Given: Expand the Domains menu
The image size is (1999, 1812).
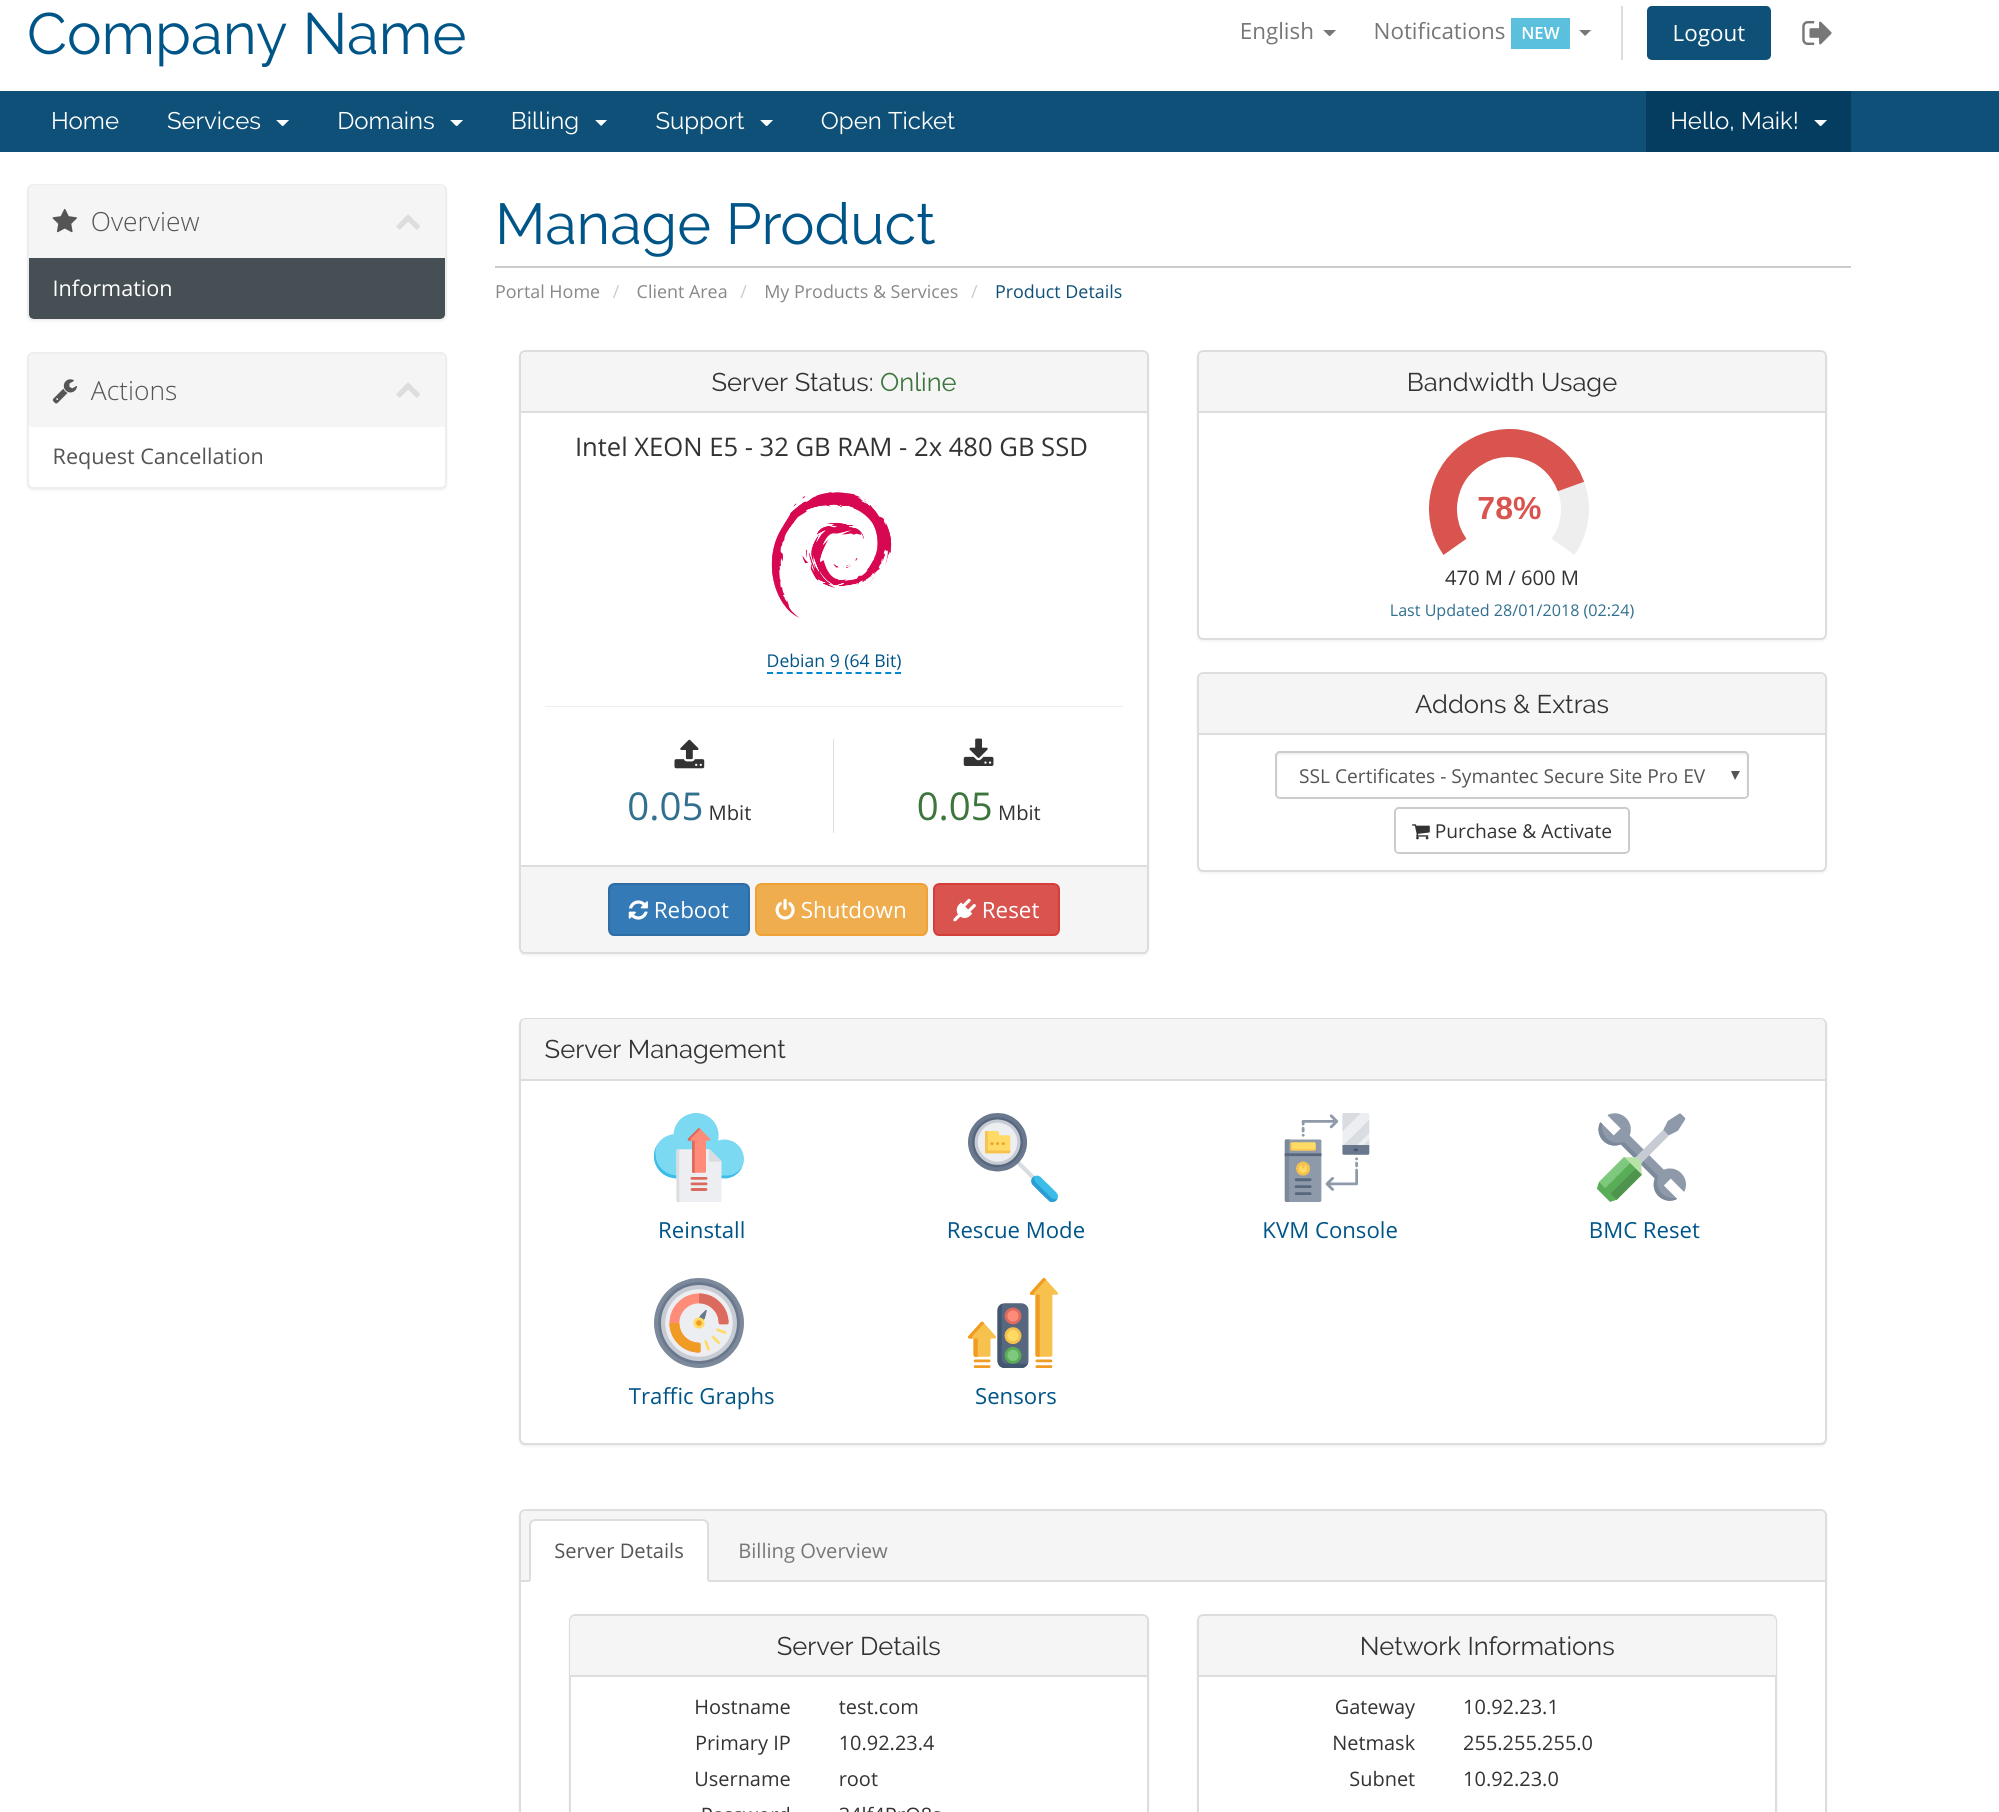Looking at the screenshot, I should pyautogui.click(x=400, y=121).
